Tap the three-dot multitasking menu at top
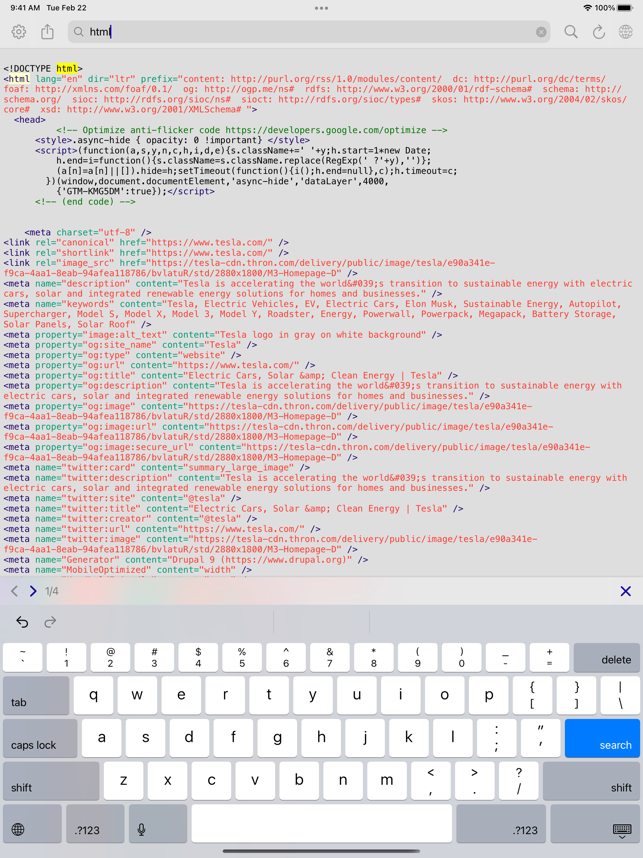643x858 pixels. 321,8
